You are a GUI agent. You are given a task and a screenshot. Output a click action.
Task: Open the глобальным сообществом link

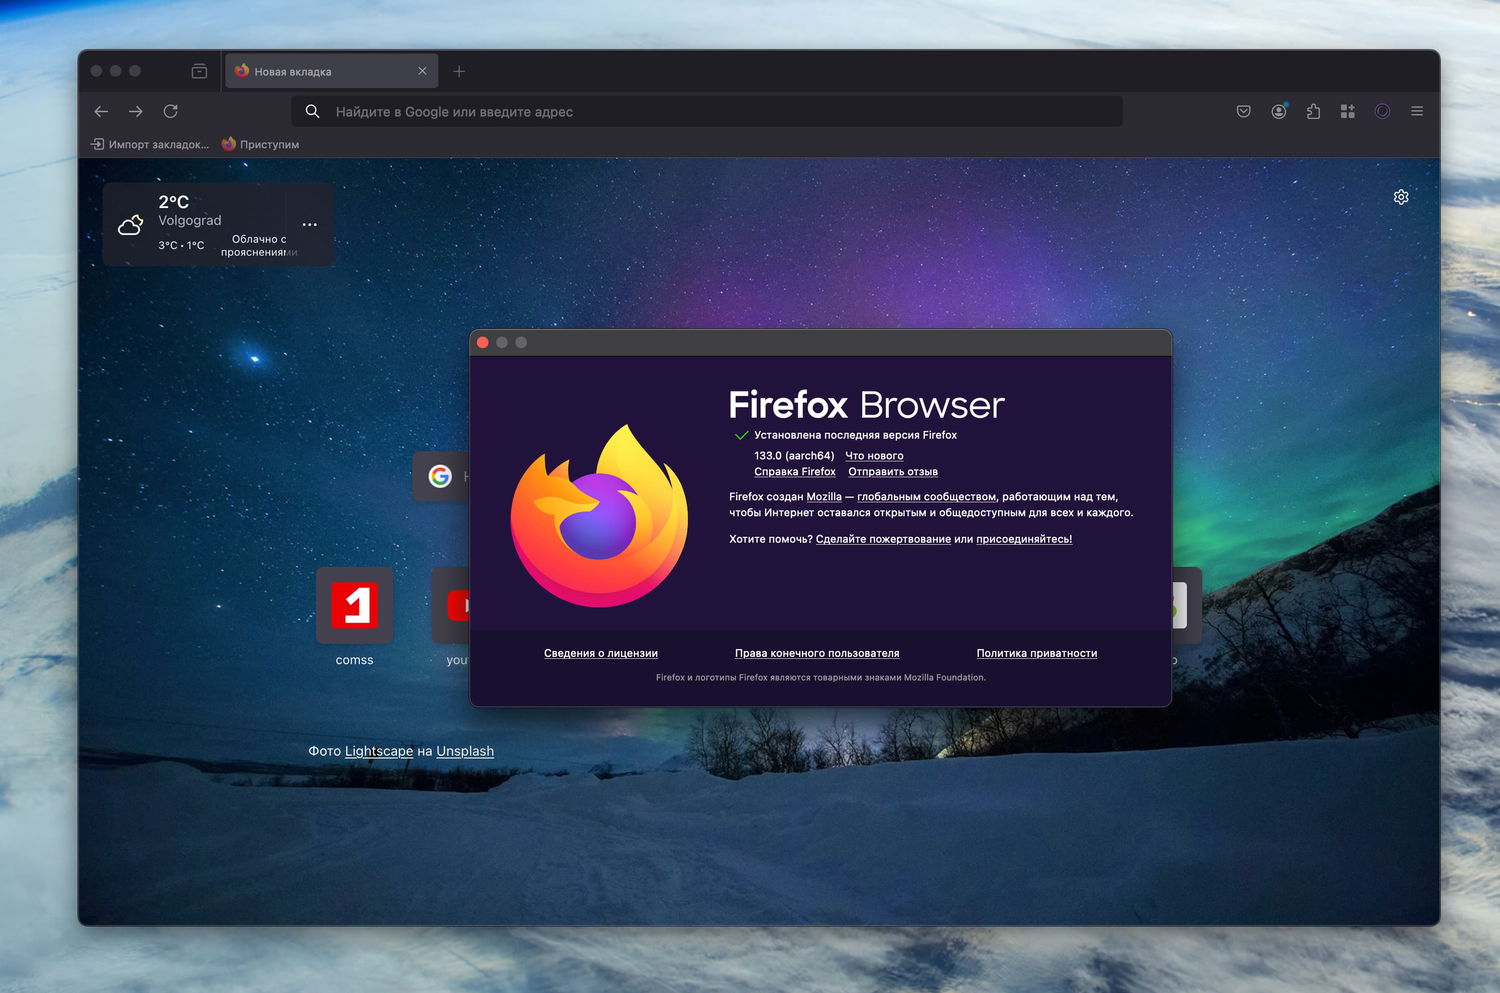[x=926, y=497]
